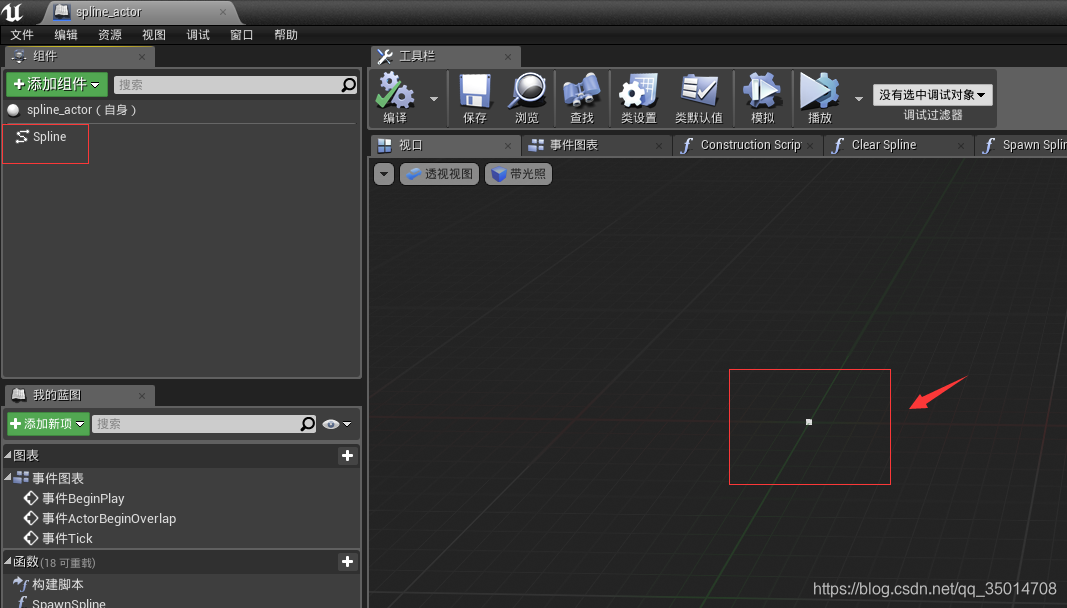Viewport: 1067px width, 608px height.
Task: Open the 编辑 menu
Action: [x=66, y=35]
